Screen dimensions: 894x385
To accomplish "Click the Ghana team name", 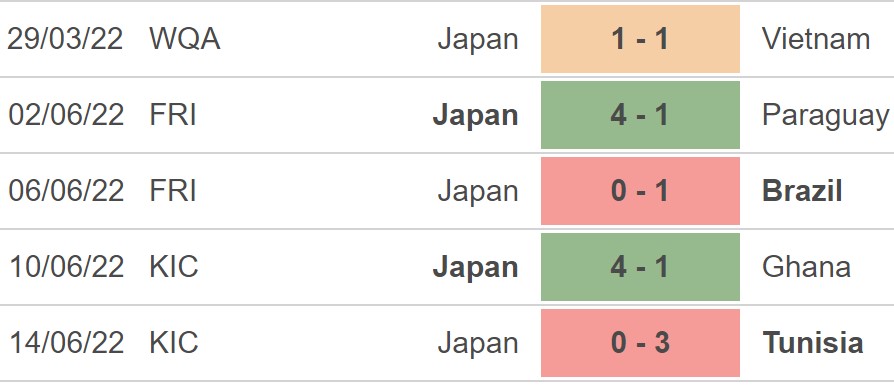I will pyautogui.click(x=806, y=266).
